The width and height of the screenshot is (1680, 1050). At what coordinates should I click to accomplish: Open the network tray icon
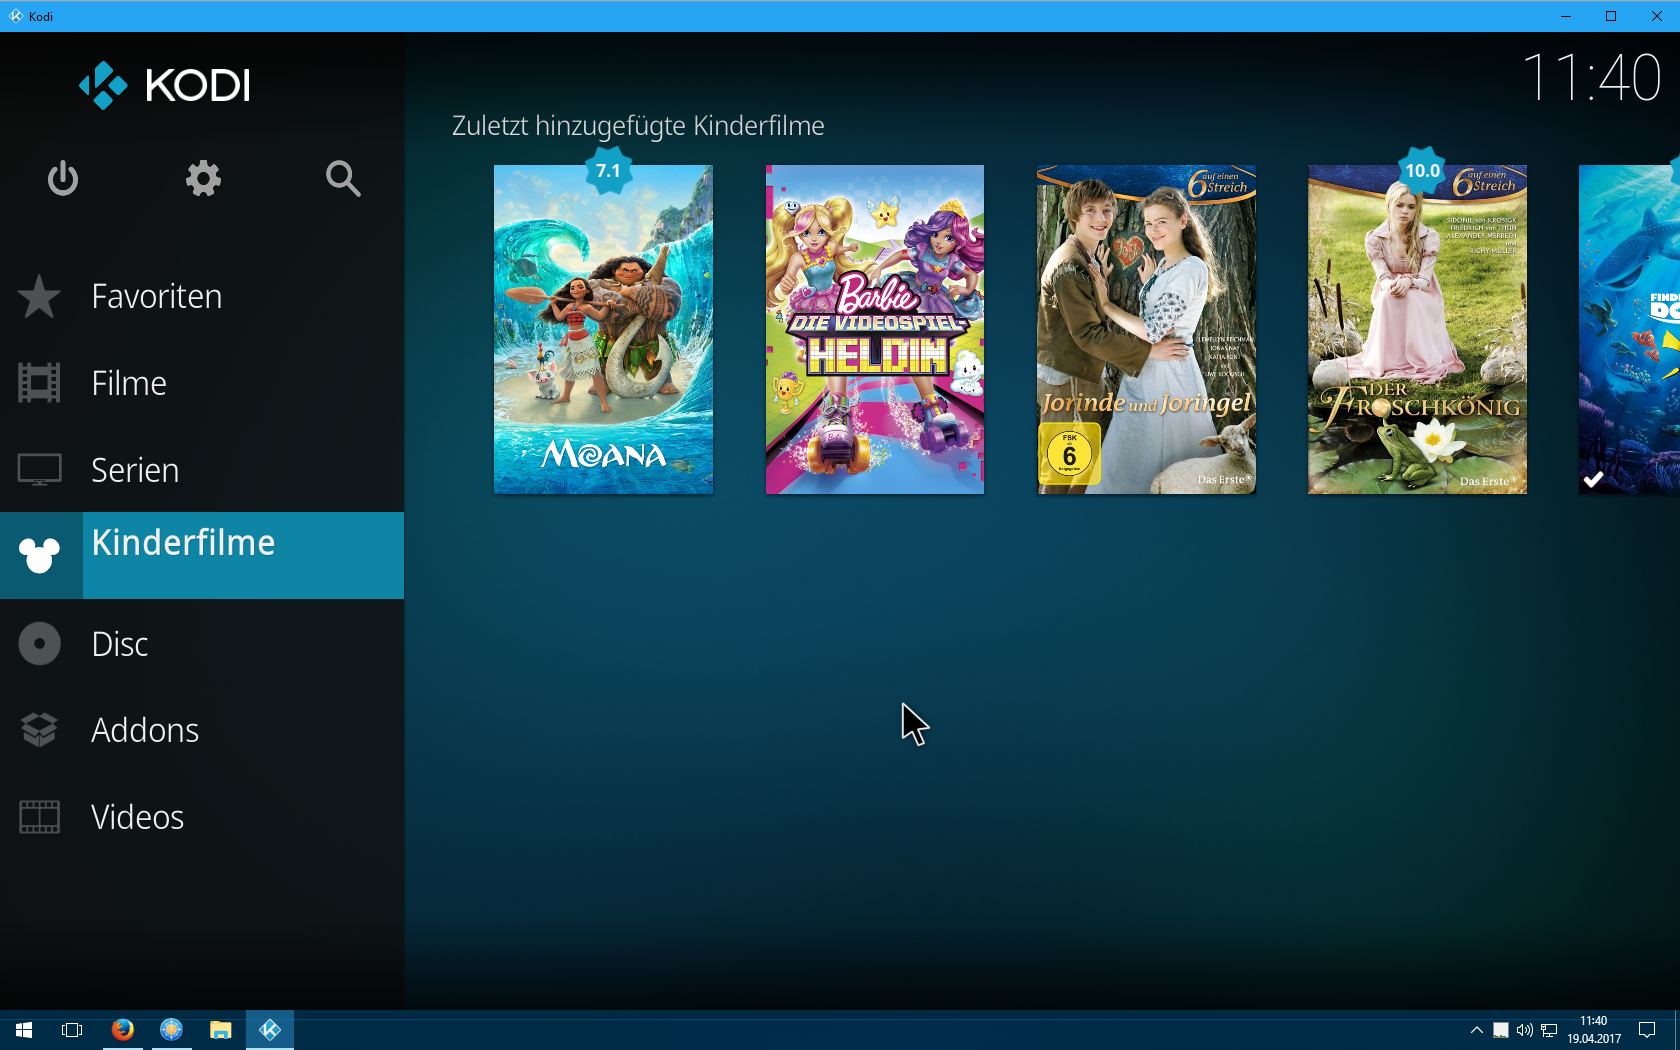pyautogui.click(x=1549, y=1030)
